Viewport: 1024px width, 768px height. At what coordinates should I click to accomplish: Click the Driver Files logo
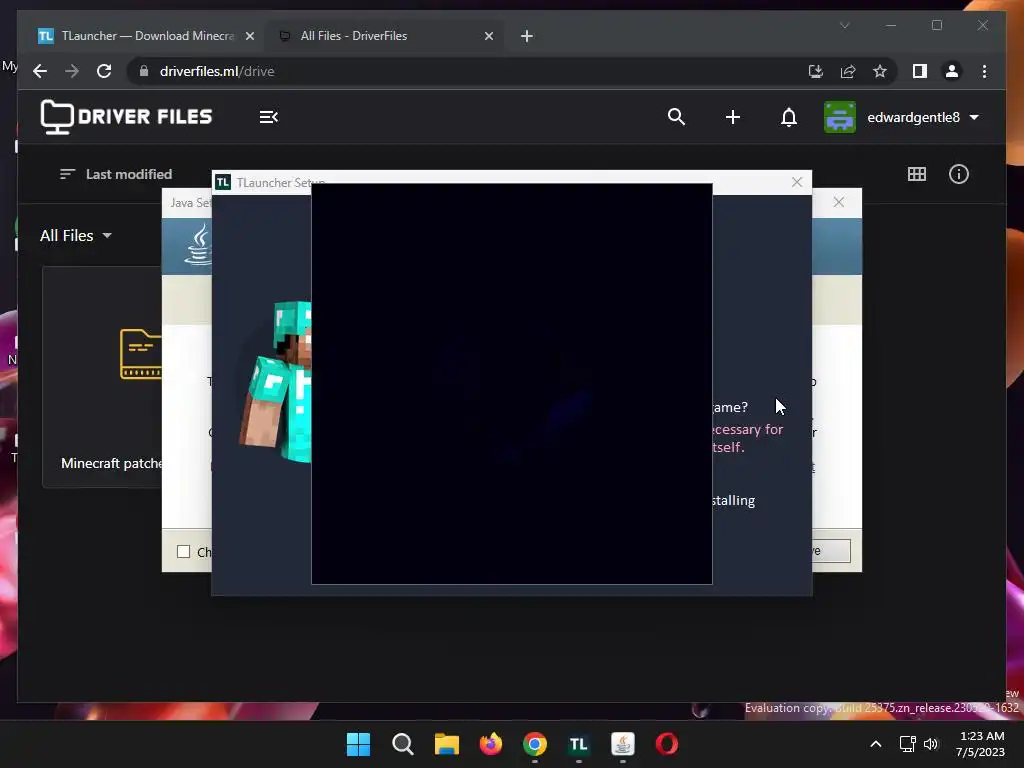coord(126,117)
